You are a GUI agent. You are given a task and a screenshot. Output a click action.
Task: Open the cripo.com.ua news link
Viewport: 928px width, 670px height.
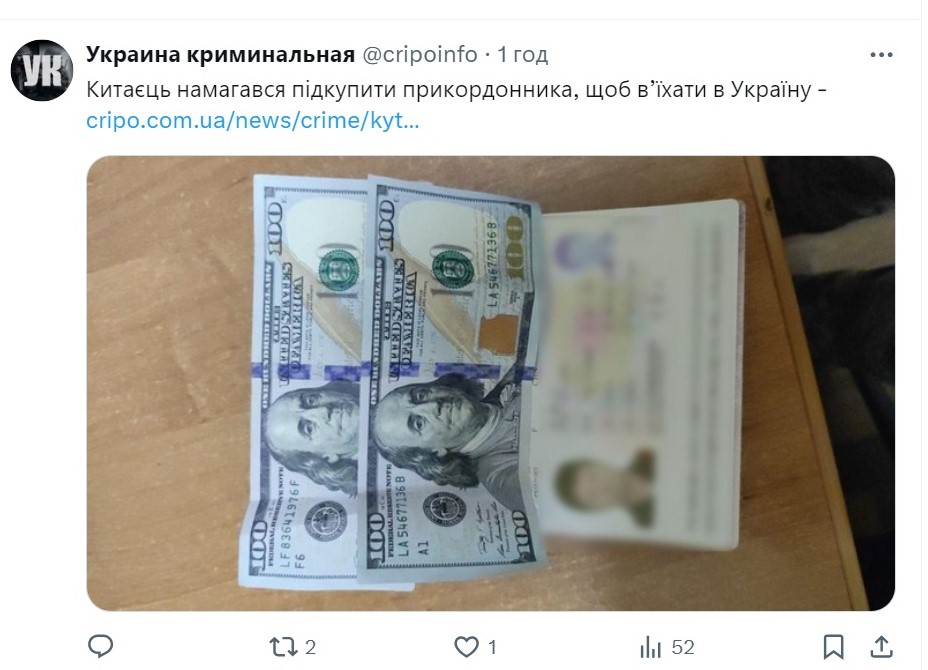point(253,121)
